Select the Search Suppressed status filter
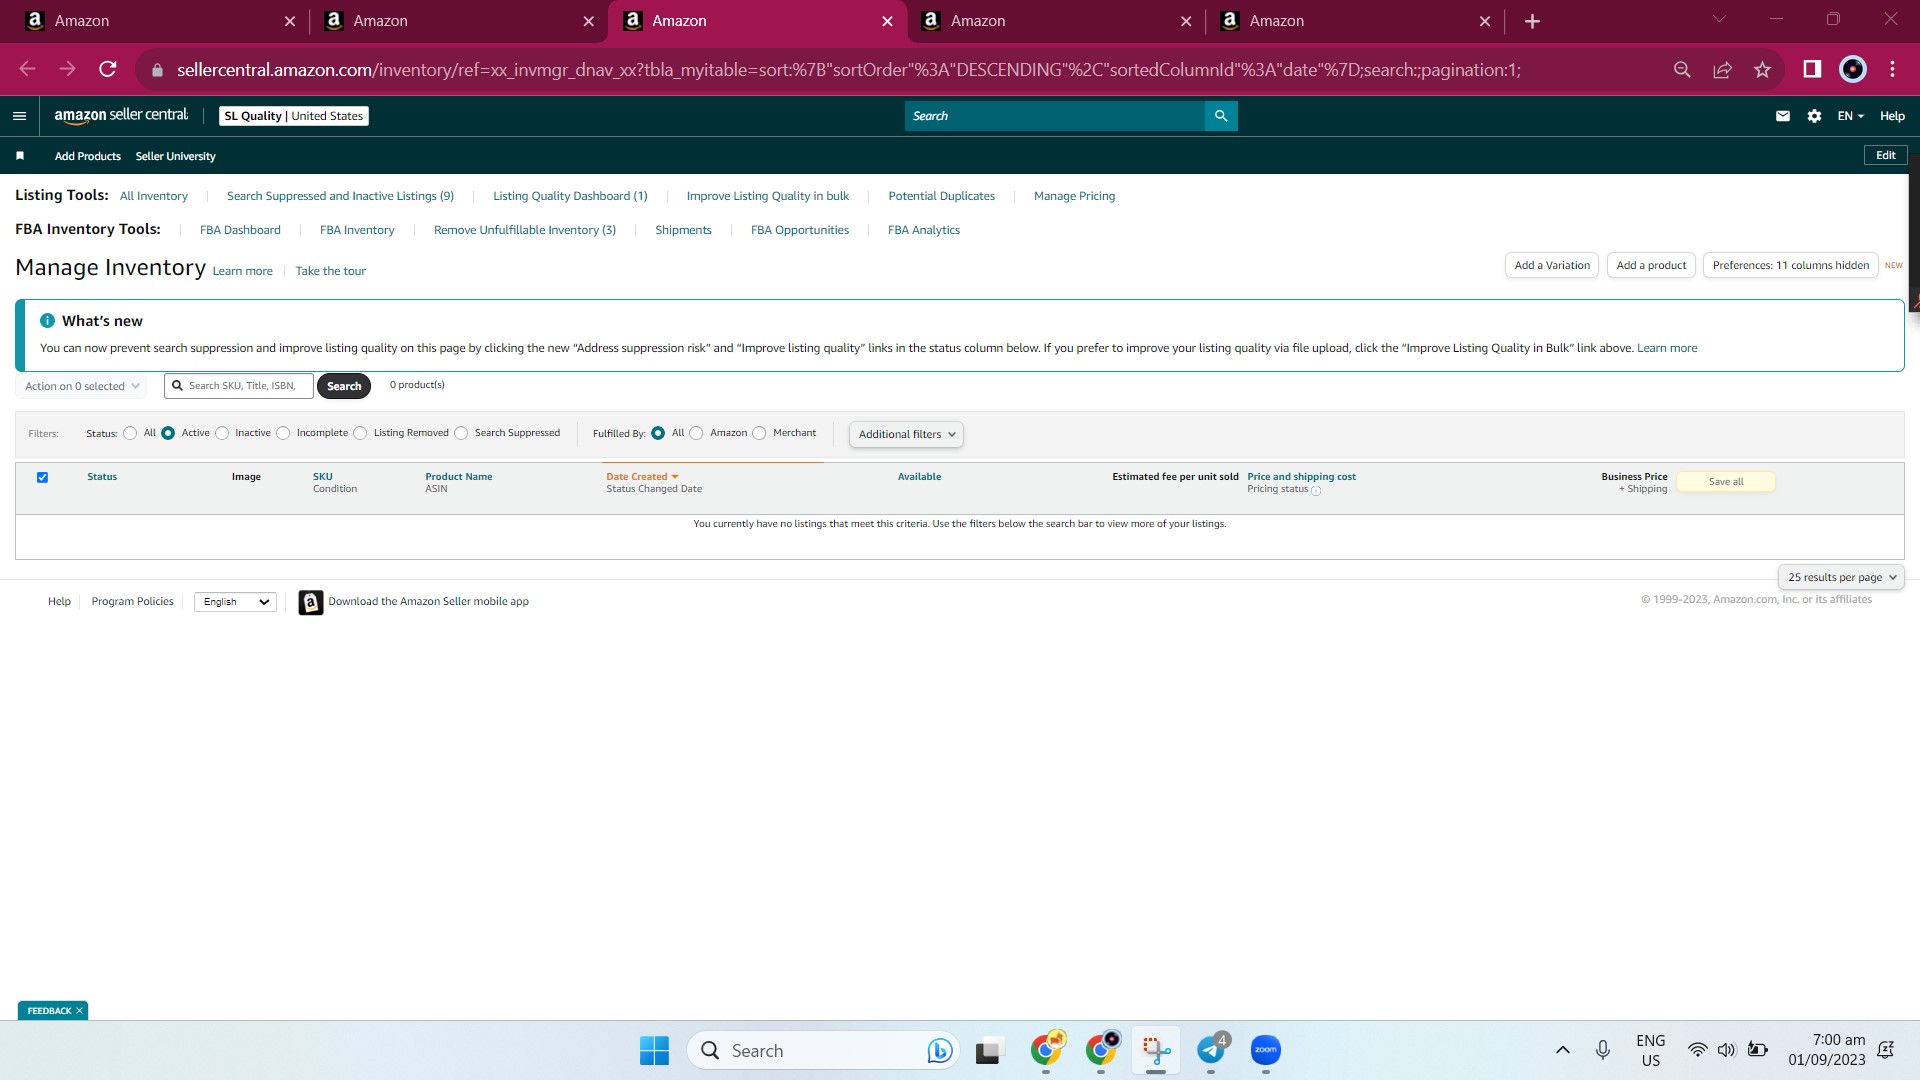This screenshot has height=1080, width=1920. click(461, 433)
